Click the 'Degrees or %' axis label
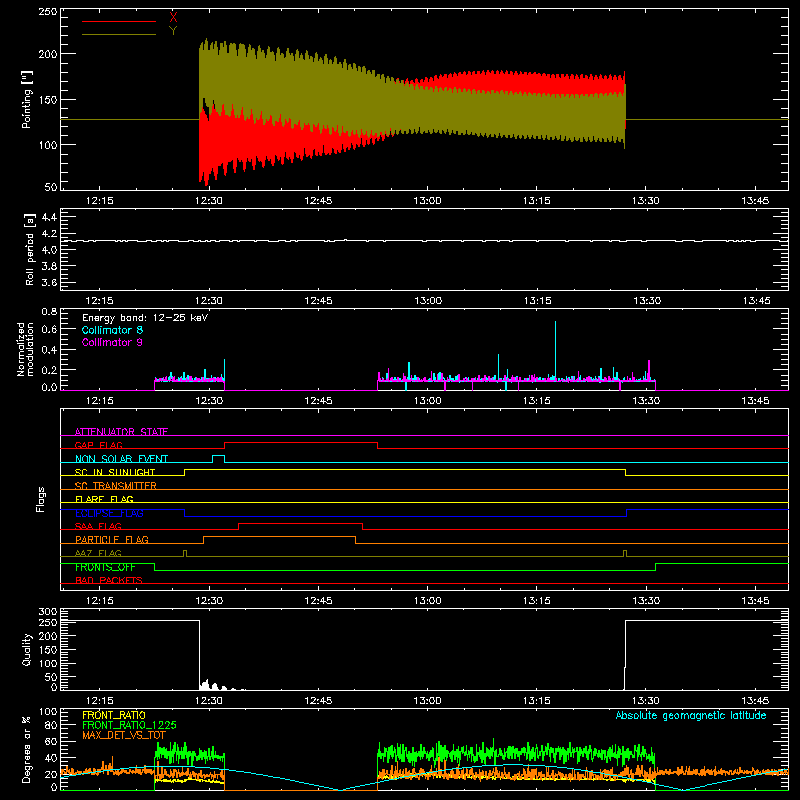This screenshot has height=800, width=800. click(x=27, y=750)
